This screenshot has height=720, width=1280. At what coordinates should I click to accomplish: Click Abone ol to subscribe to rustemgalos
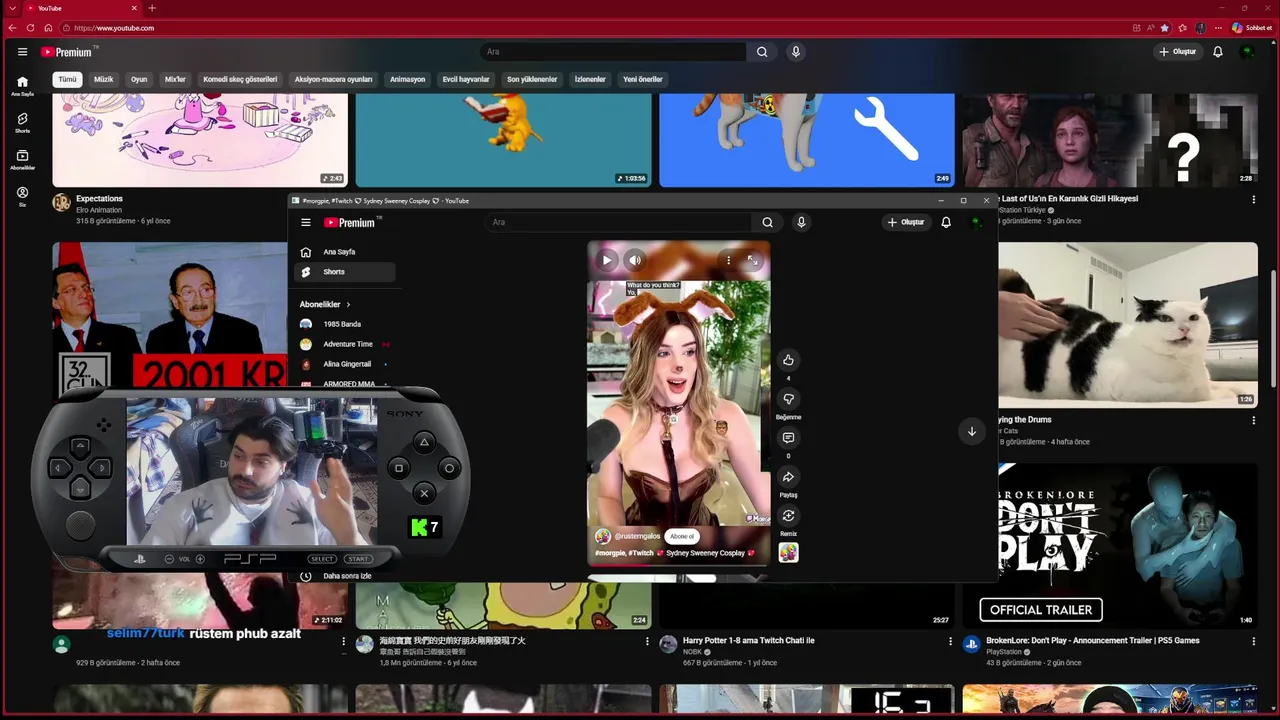(682, 536)
